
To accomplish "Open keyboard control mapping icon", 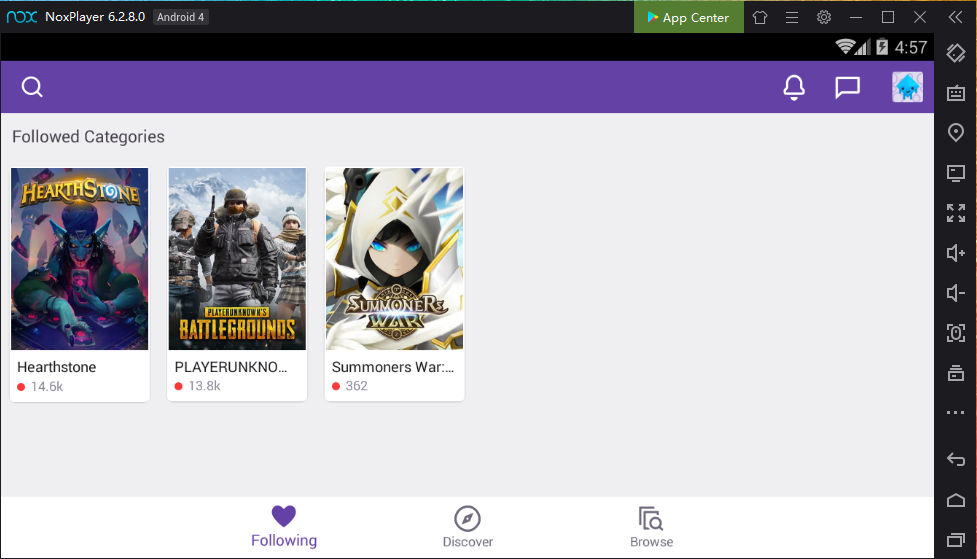I will point(956,93).
